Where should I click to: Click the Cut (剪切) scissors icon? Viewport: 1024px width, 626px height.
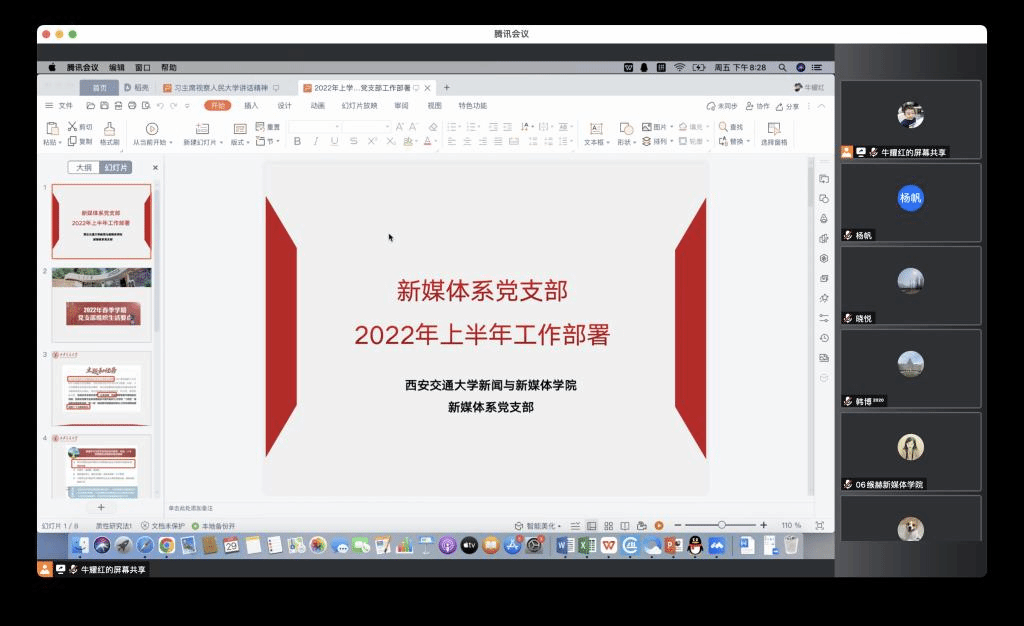[73, 127]
